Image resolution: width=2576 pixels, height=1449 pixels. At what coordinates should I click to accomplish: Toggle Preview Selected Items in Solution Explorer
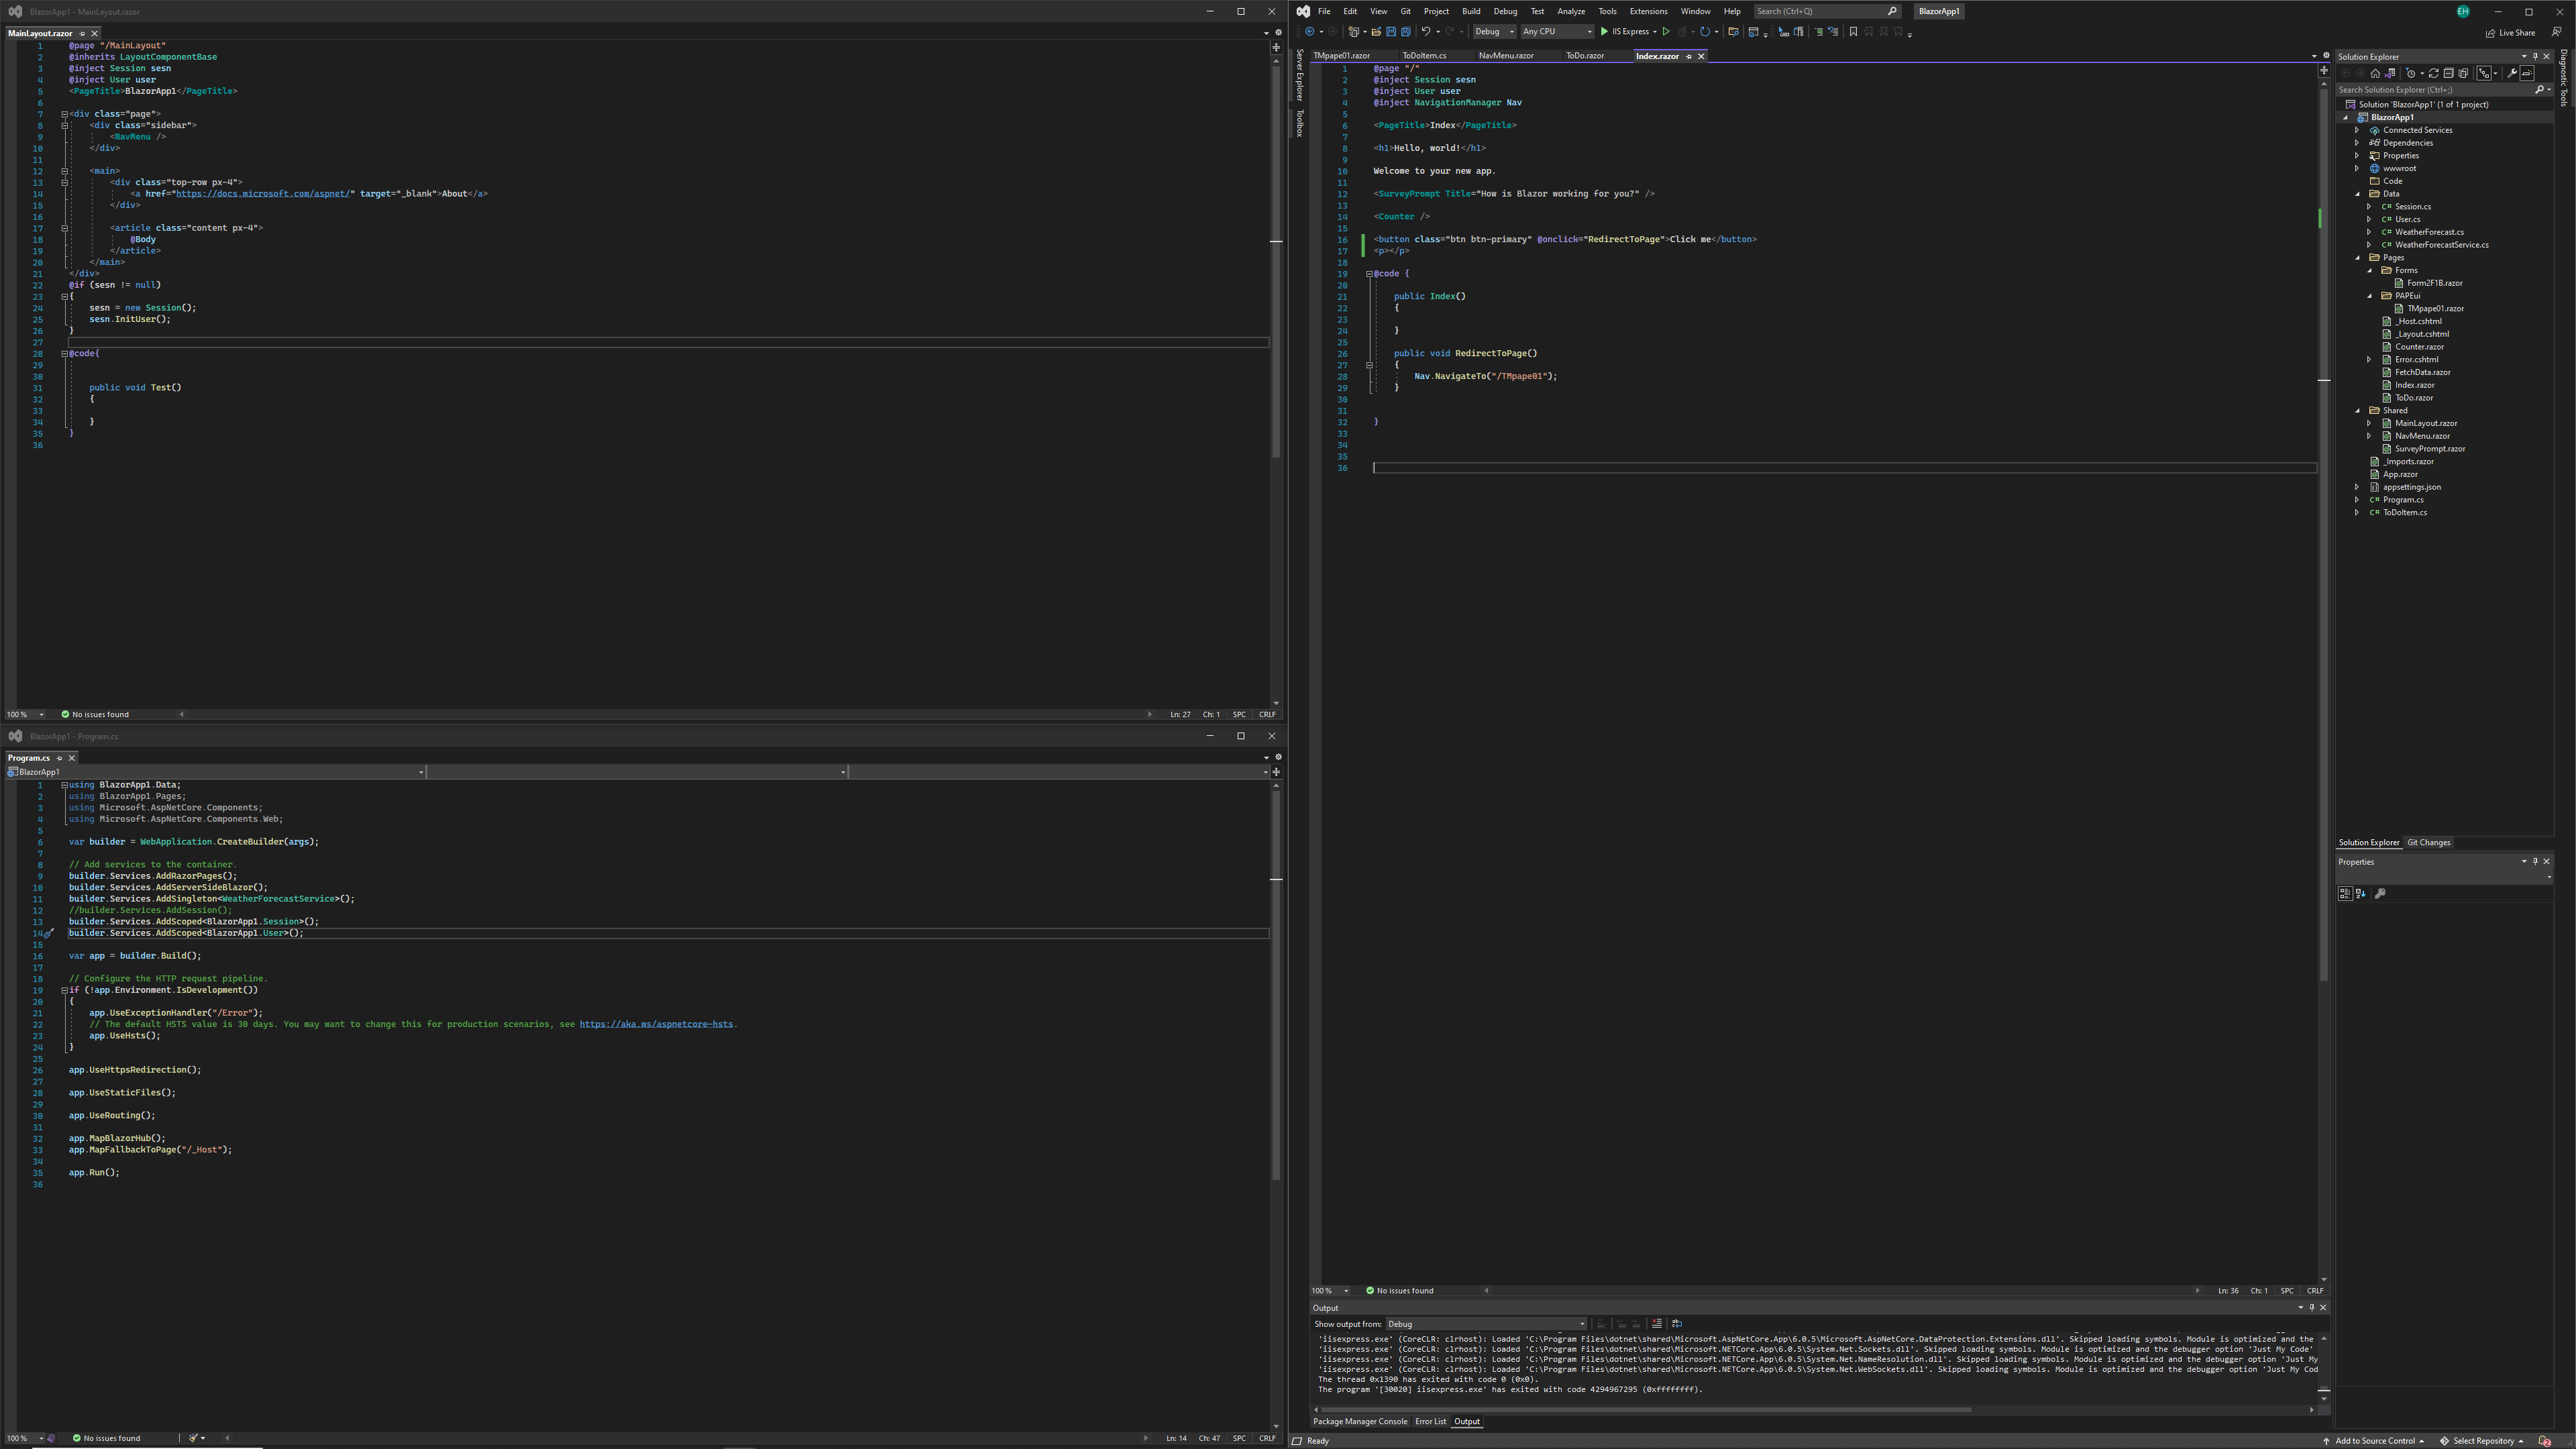pyautogui.click(x=2527, y=74)
